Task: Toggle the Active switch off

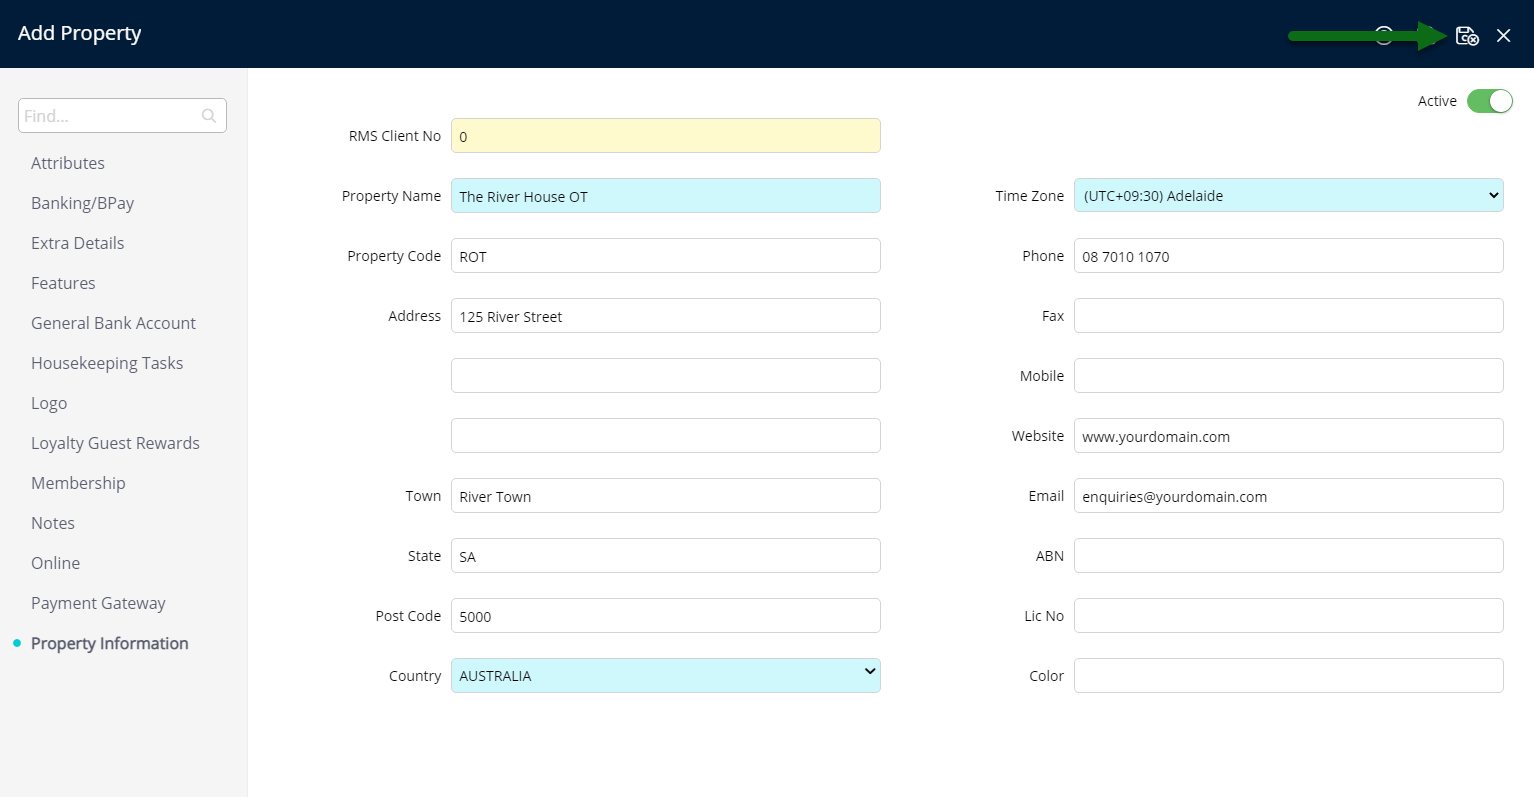Action: (x=1490, y=101)
